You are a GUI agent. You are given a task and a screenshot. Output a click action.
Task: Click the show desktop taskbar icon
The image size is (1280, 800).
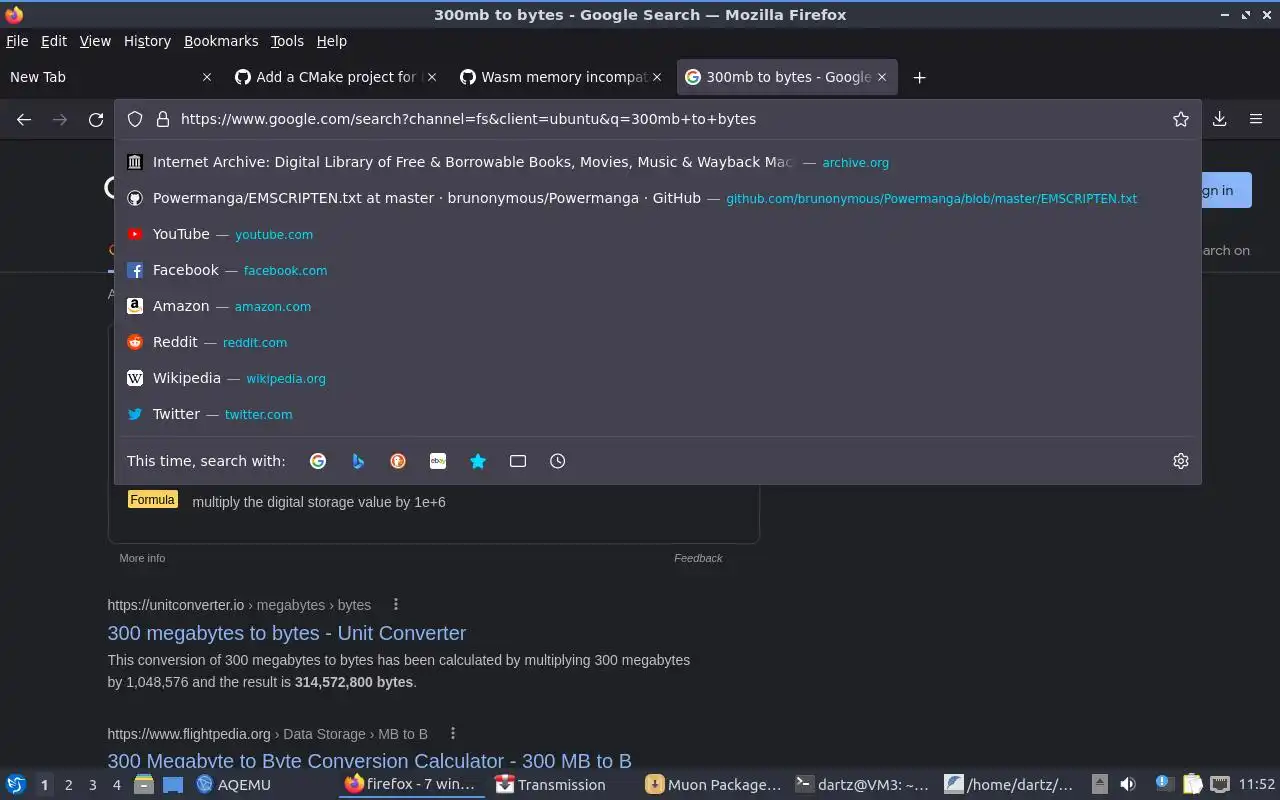tap(172, 785)
